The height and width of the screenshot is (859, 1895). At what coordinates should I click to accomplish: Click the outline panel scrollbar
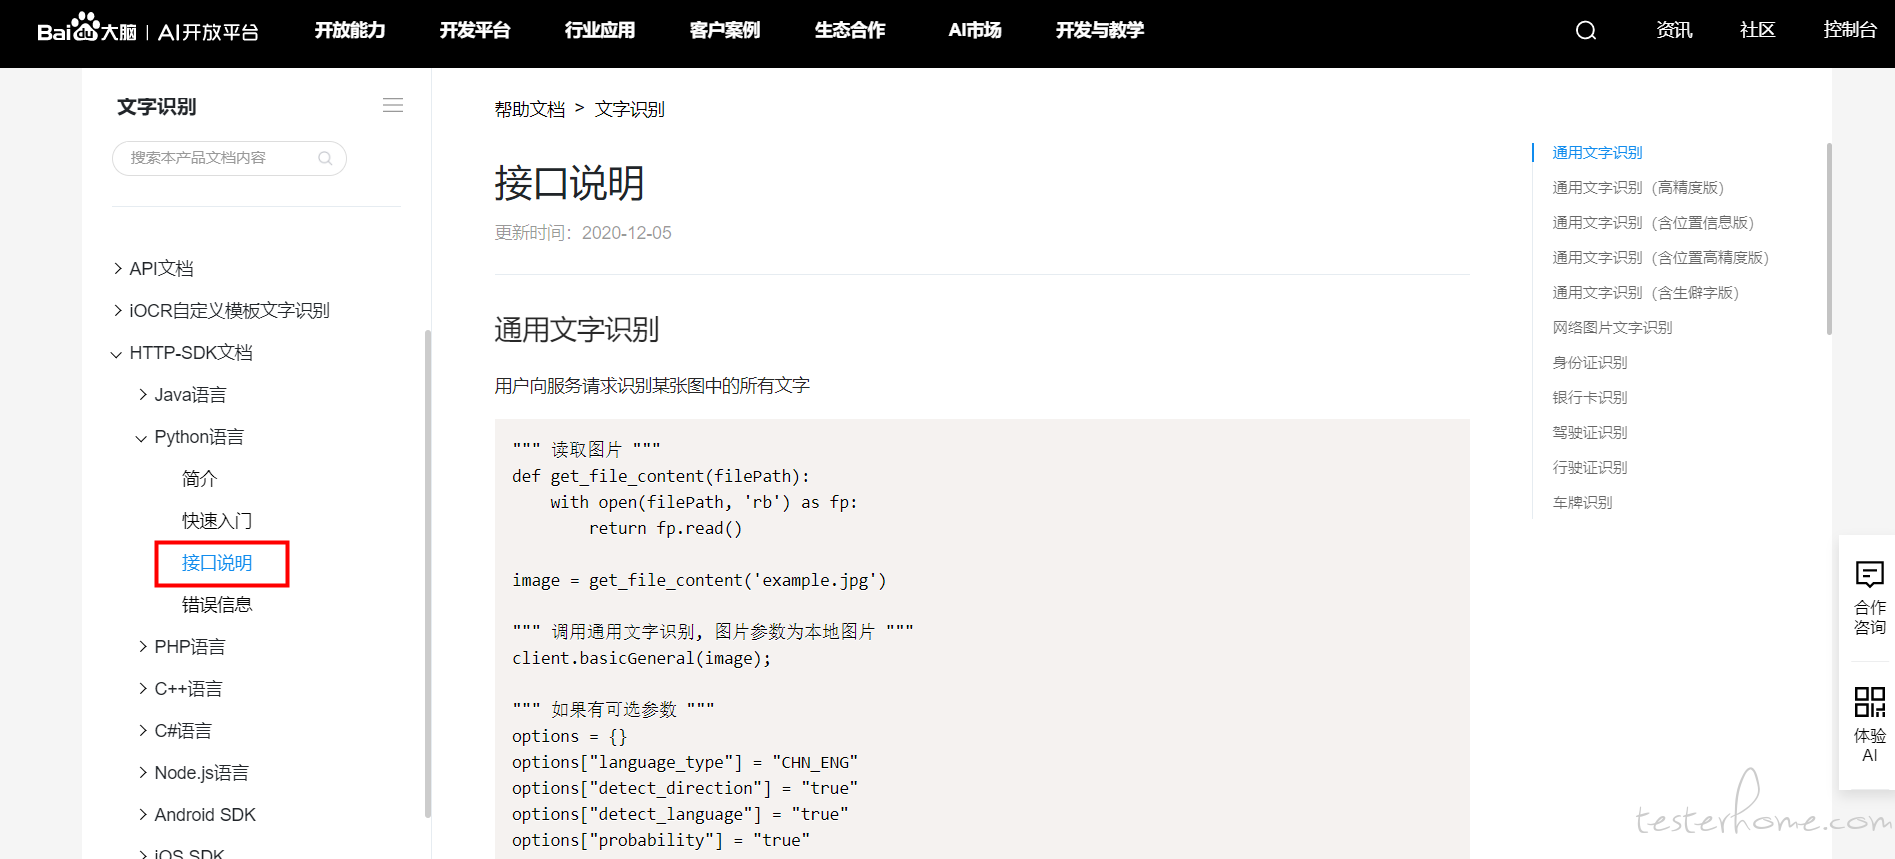point(1829,239)
